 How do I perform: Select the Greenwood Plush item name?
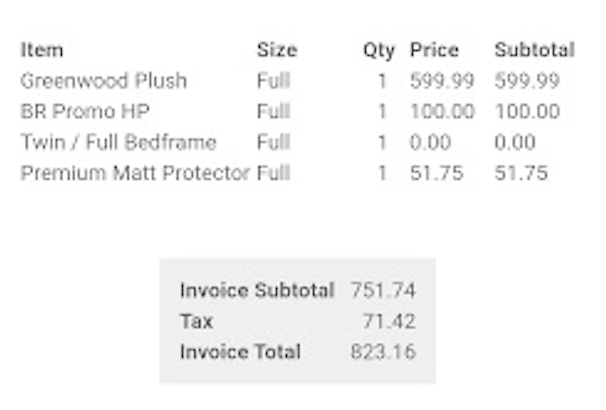104,81
